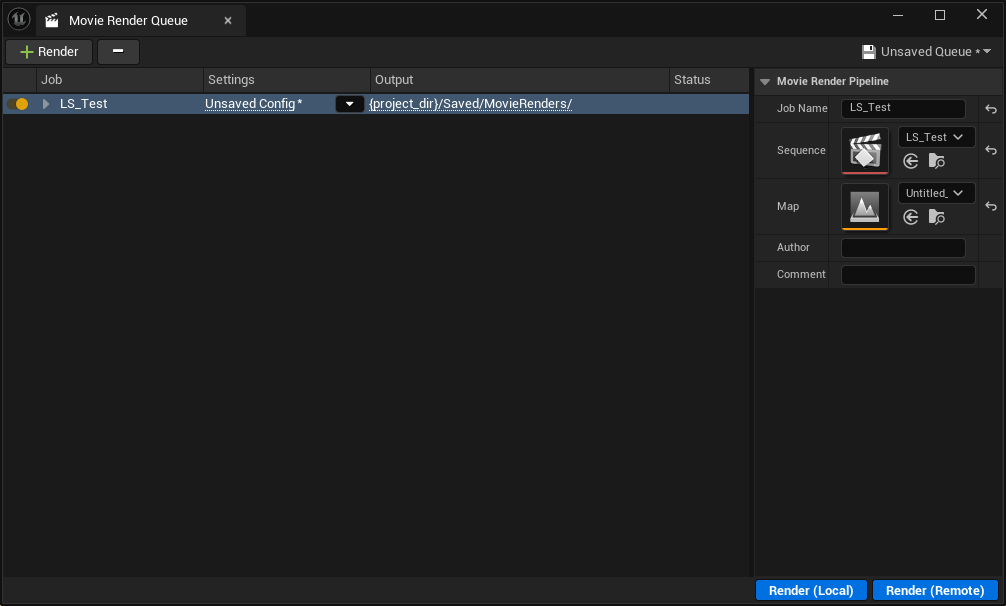Open the settings preset dropdown arrow

pos(349,104)
